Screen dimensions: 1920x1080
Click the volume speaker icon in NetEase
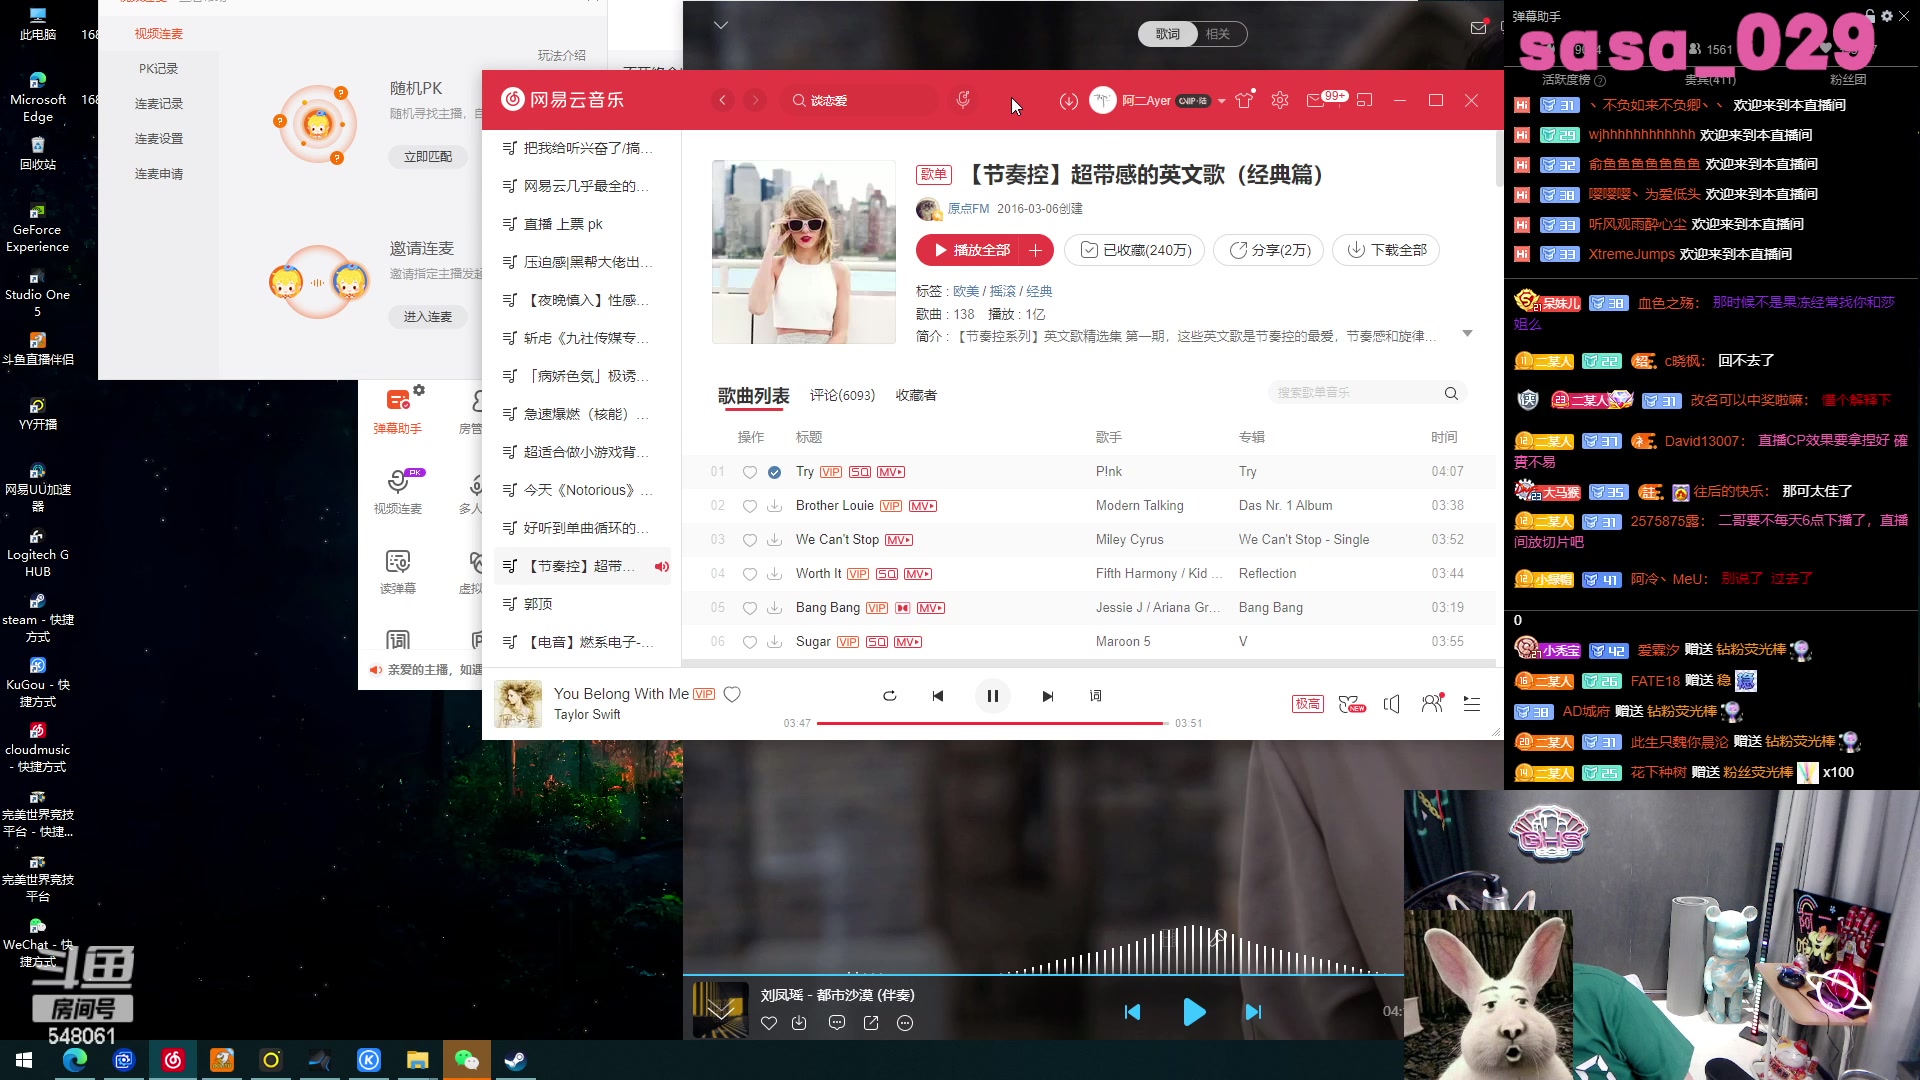(1391, 704)
